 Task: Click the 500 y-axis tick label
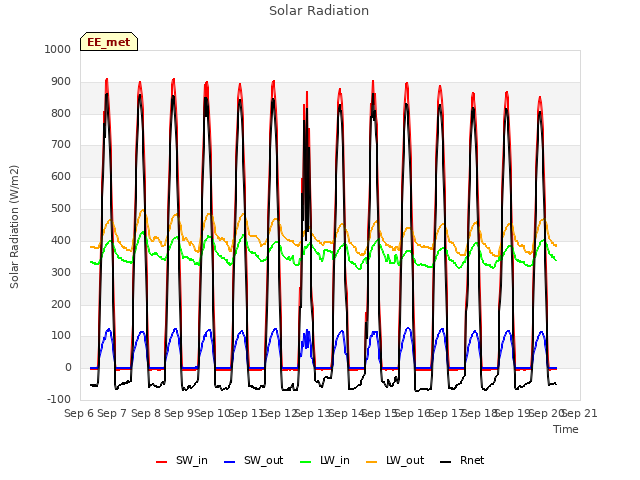(61, 209)
